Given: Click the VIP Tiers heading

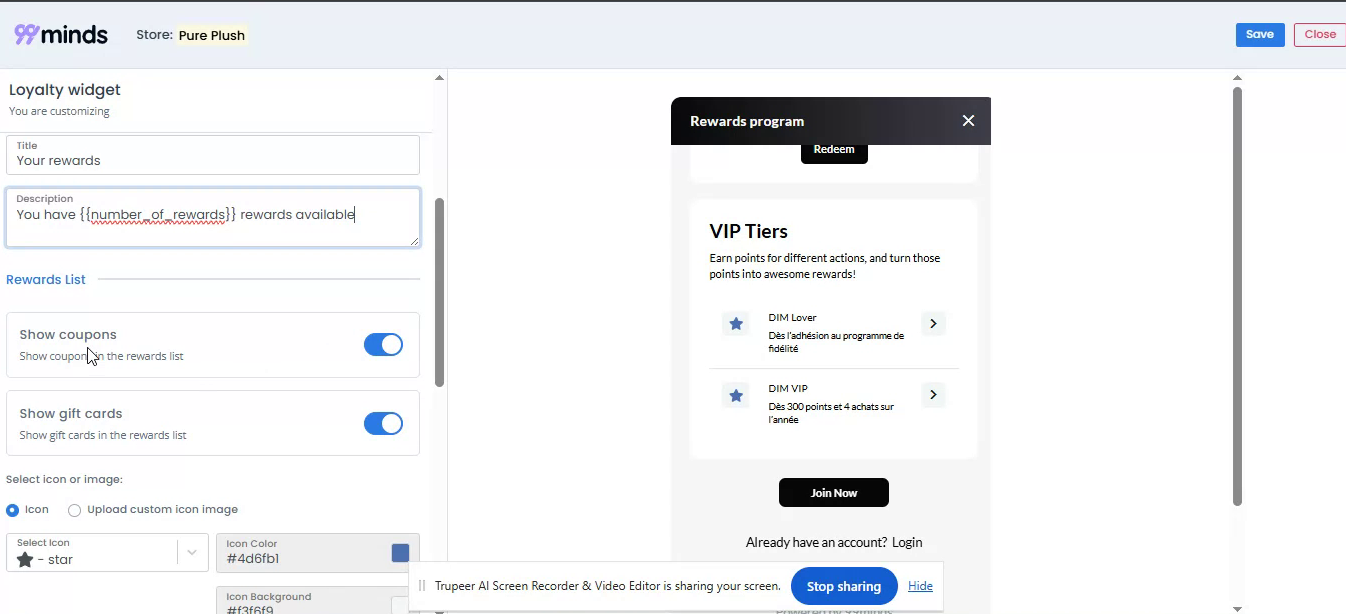Looking at the screenshot, I should 749,231.
